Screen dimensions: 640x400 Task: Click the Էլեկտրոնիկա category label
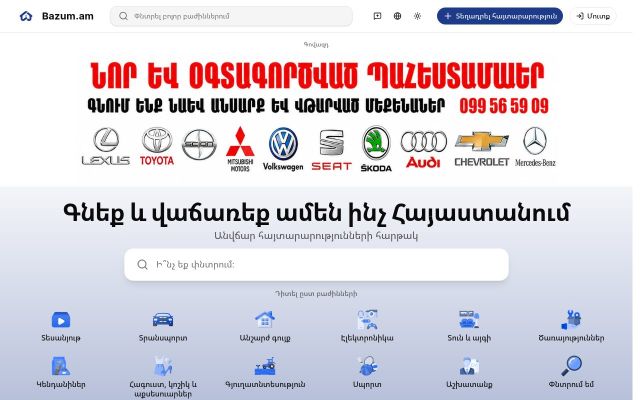367,338
